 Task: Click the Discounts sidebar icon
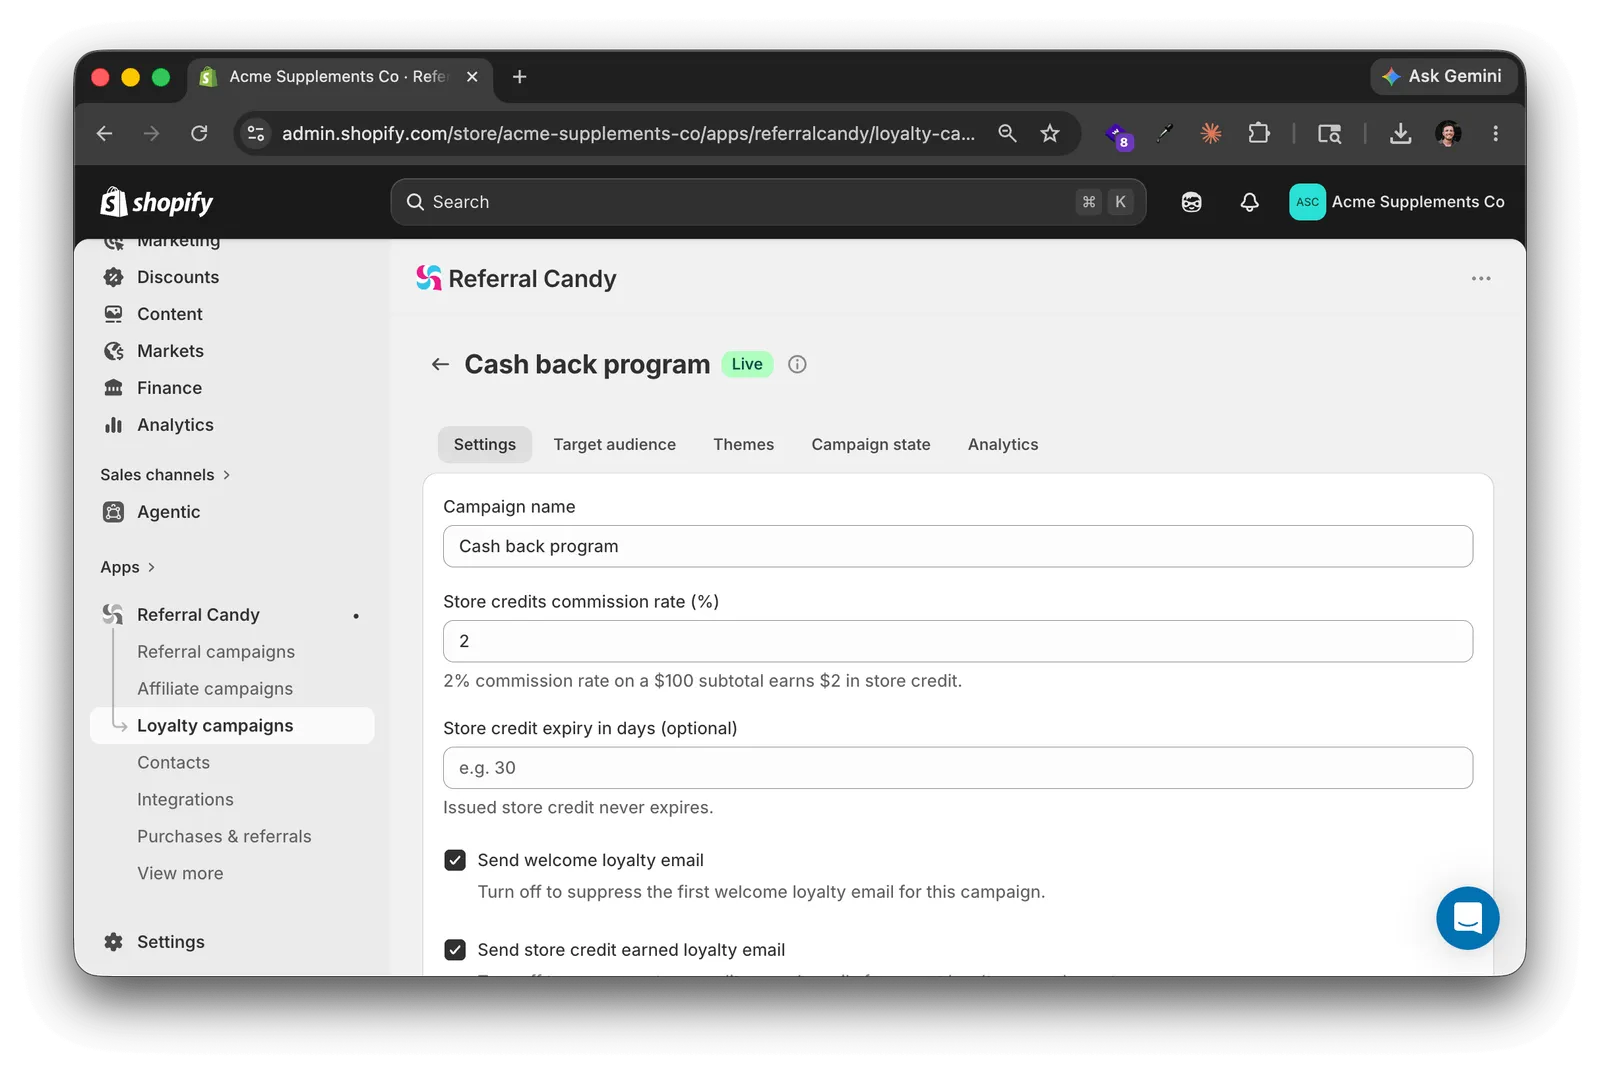click(114, 277)
